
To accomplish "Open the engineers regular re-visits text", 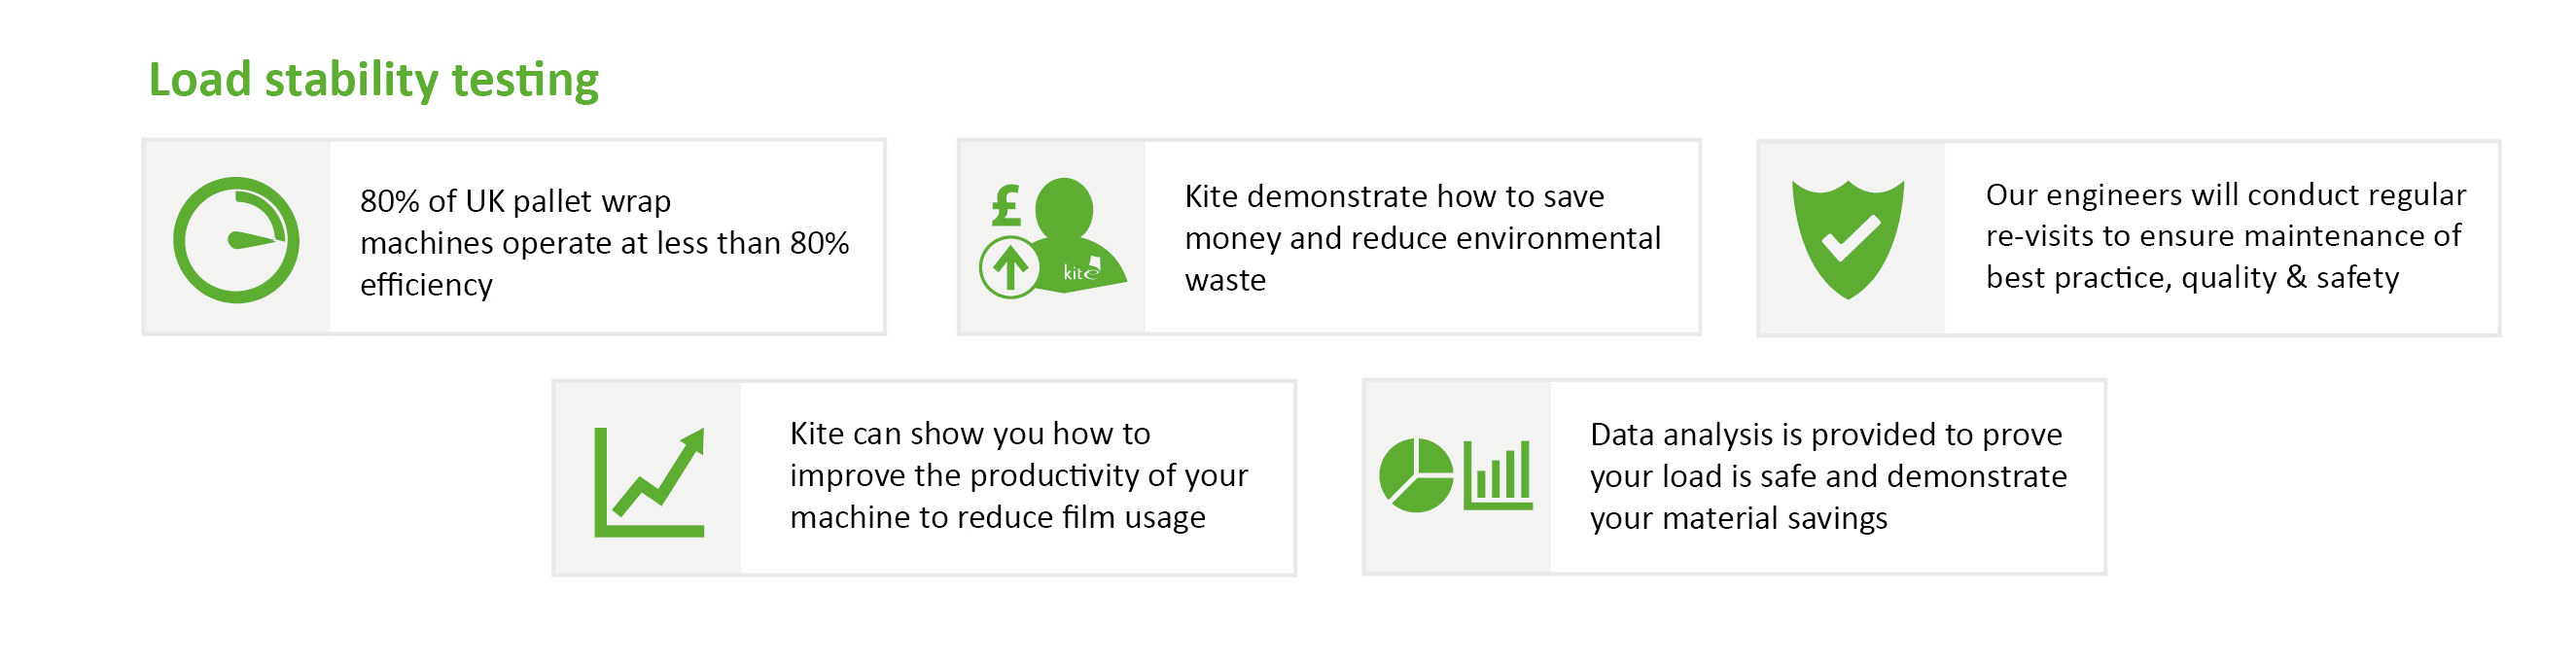I will pyautogui.click(x=2224, y=236).
